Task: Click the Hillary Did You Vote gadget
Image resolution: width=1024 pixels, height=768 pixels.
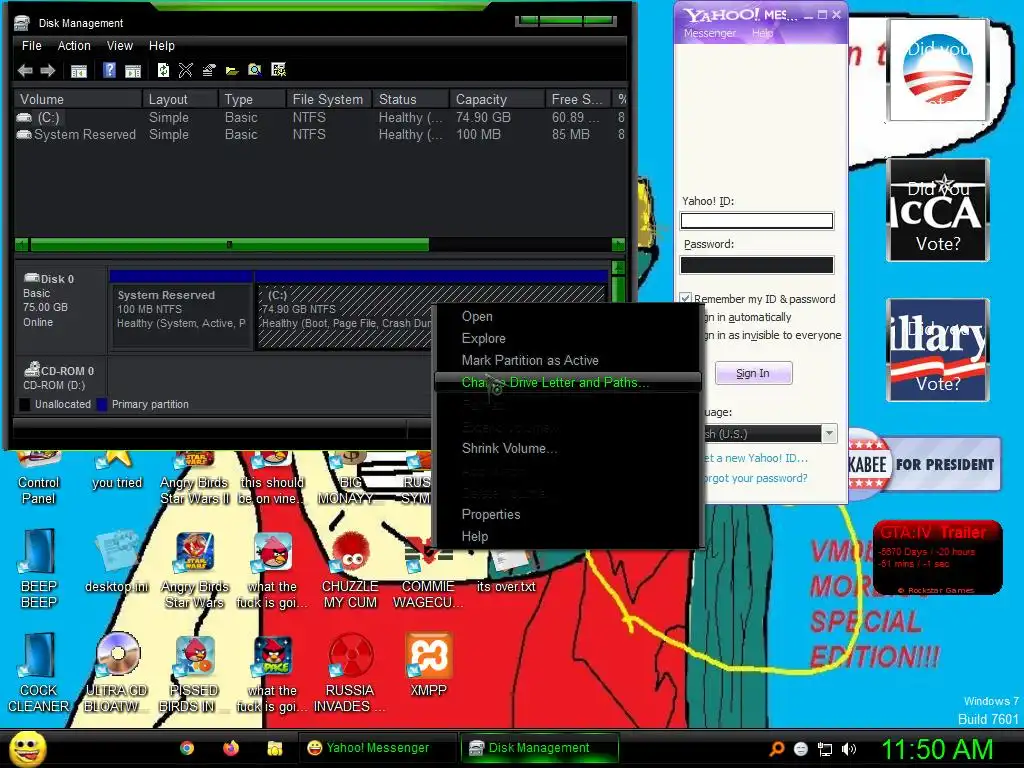Action: pos(938,350)
